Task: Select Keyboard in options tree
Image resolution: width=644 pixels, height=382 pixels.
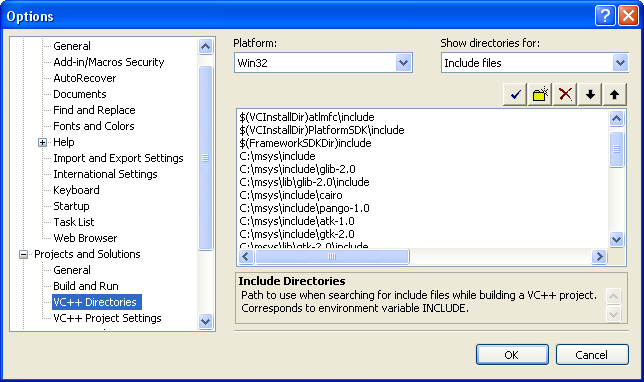Action: pyautogui.click(x=76, y=190)
